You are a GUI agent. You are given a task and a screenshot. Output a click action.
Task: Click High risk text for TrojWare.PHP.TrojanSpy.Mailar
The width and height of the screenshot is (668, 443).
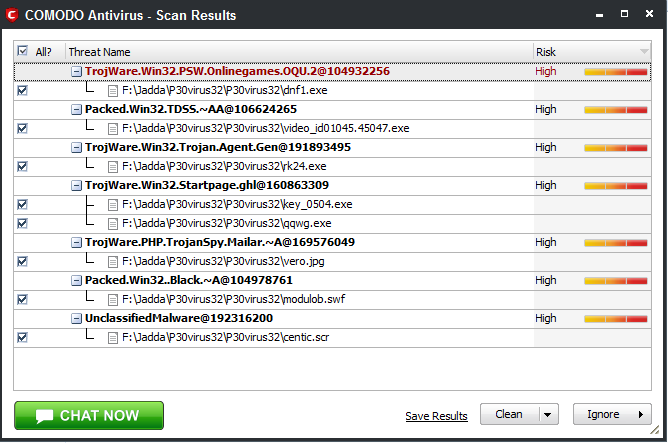[x=546, y=242]
